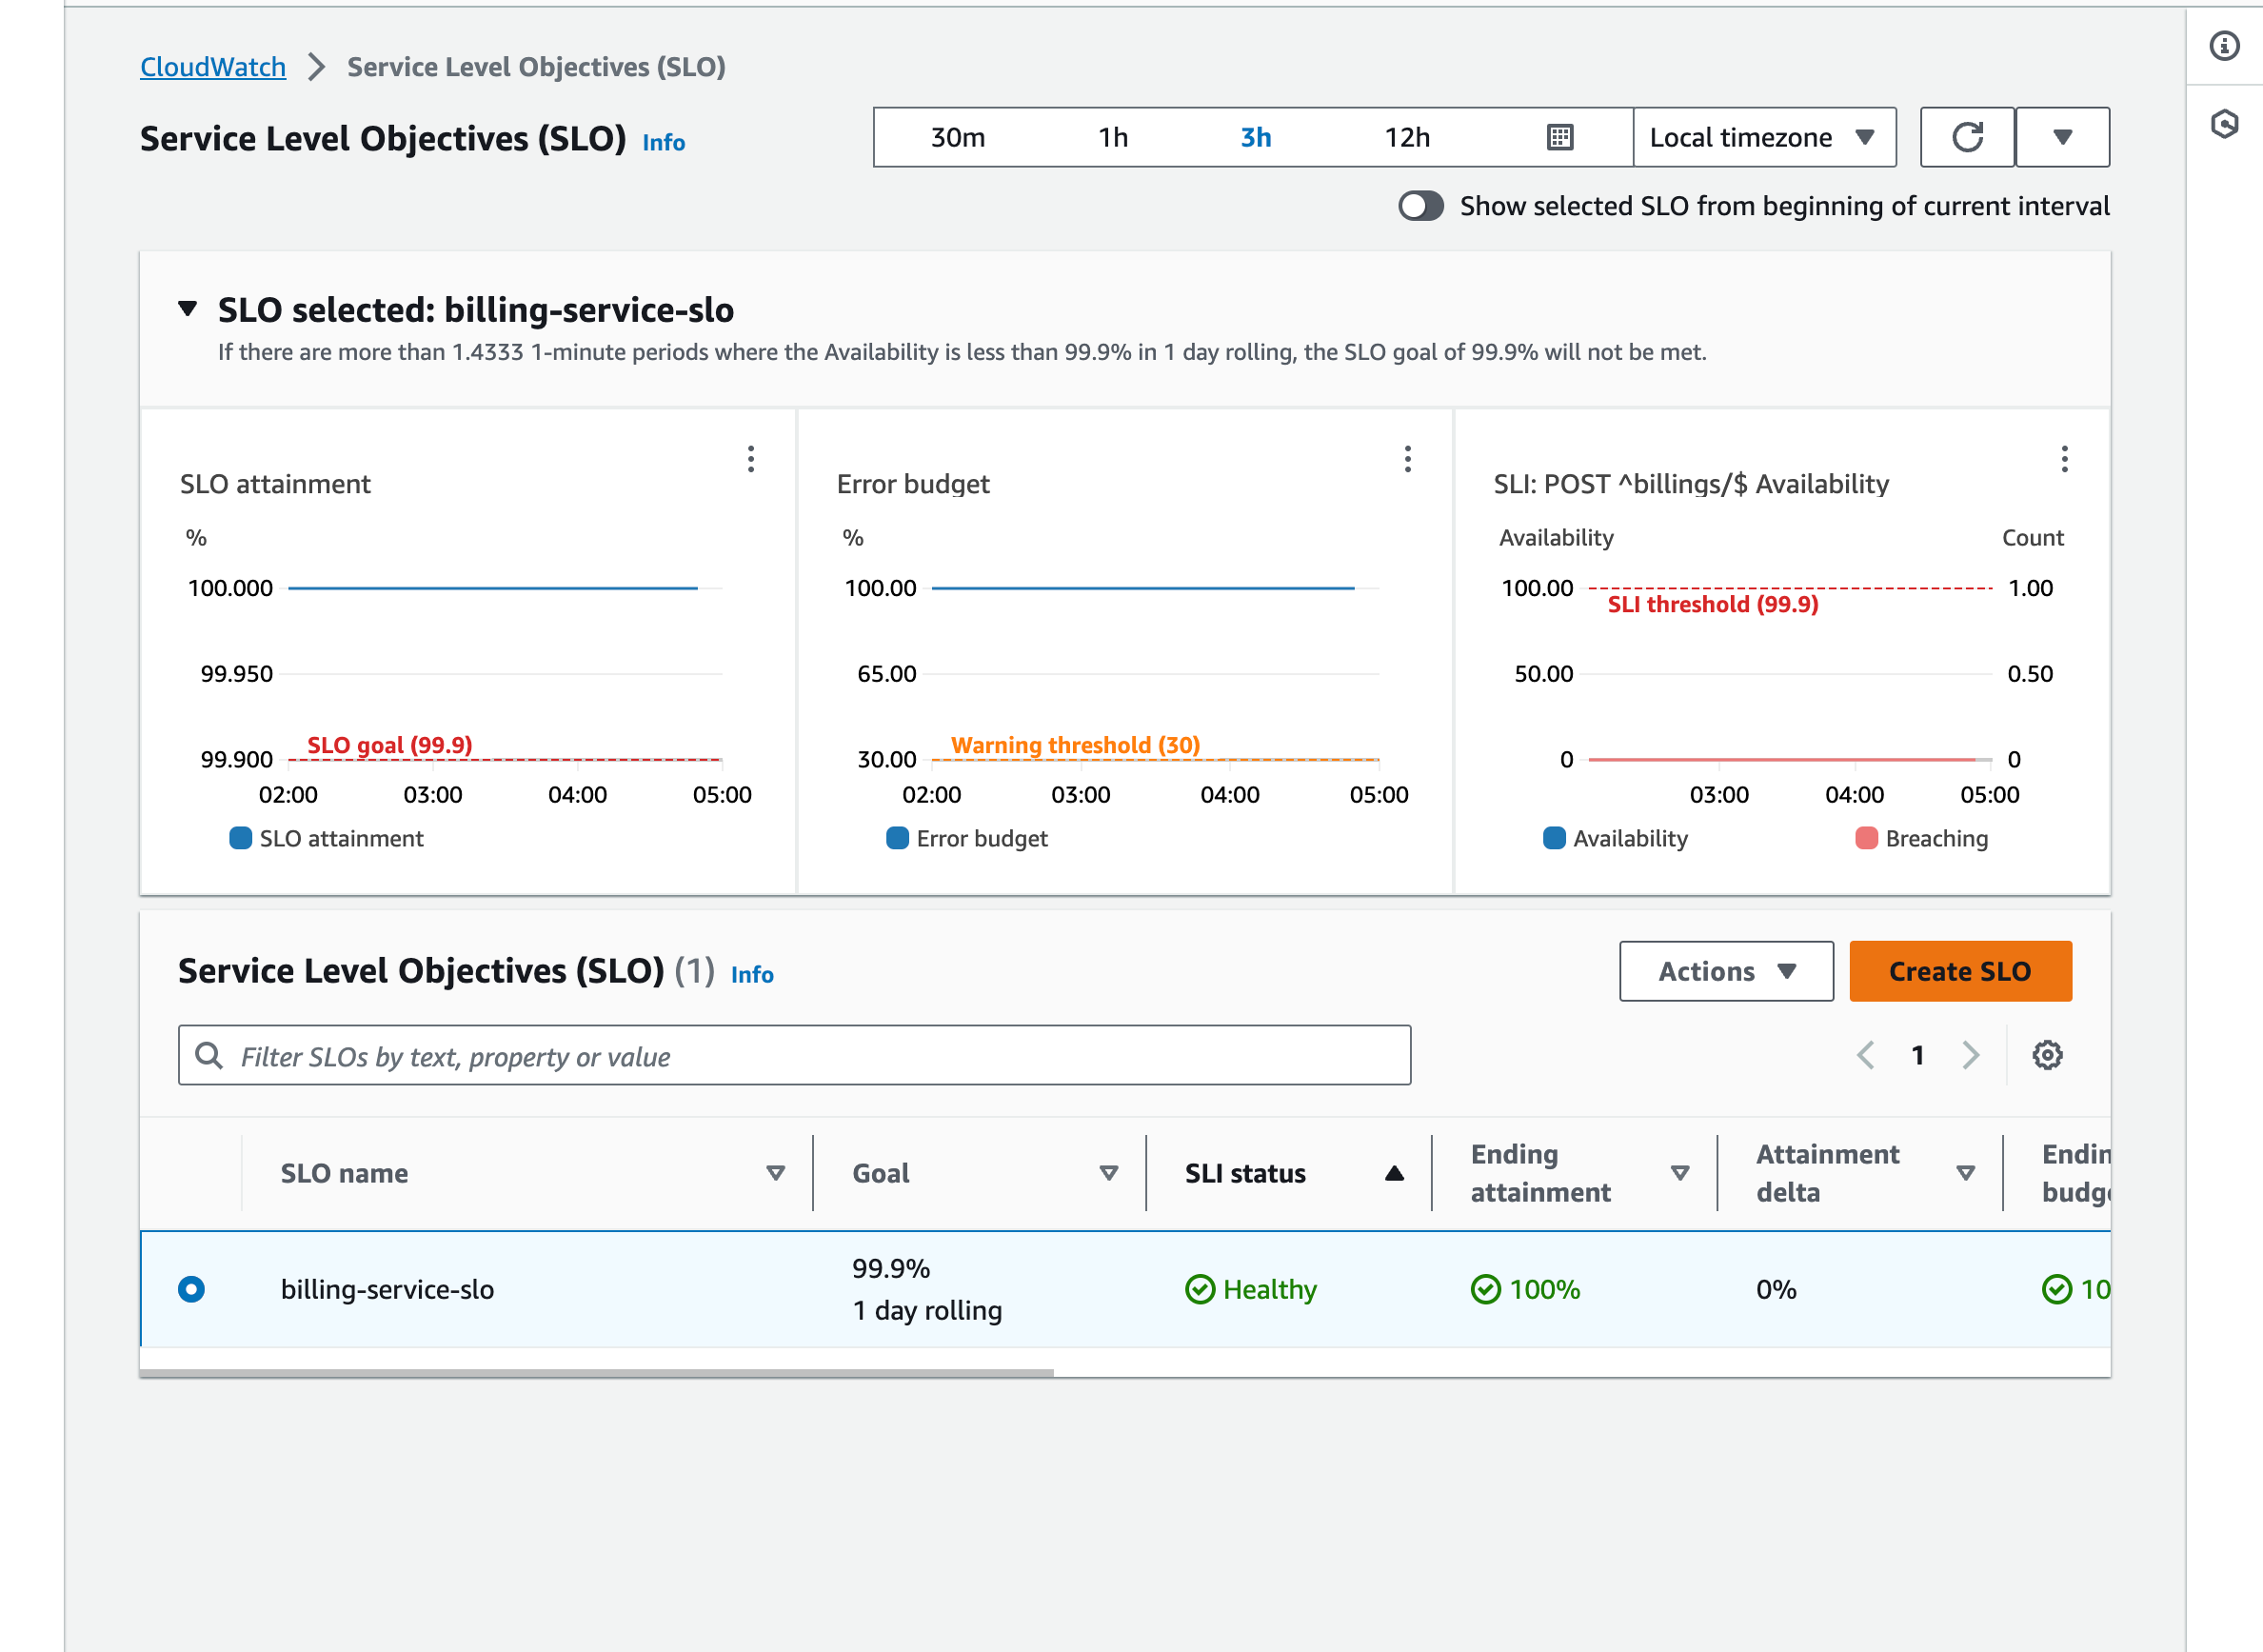
Task: Open Error budget widget options menu
Action: coord(1407,459)
